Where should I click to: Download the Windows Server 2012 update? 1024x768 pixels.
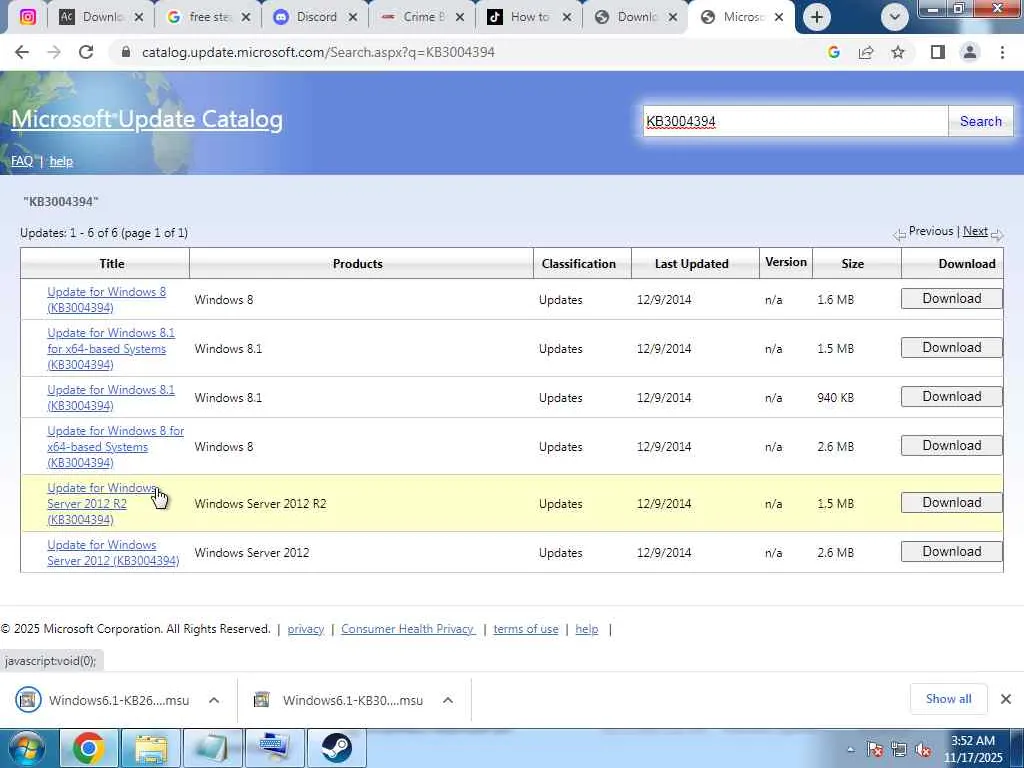(952, 551)
